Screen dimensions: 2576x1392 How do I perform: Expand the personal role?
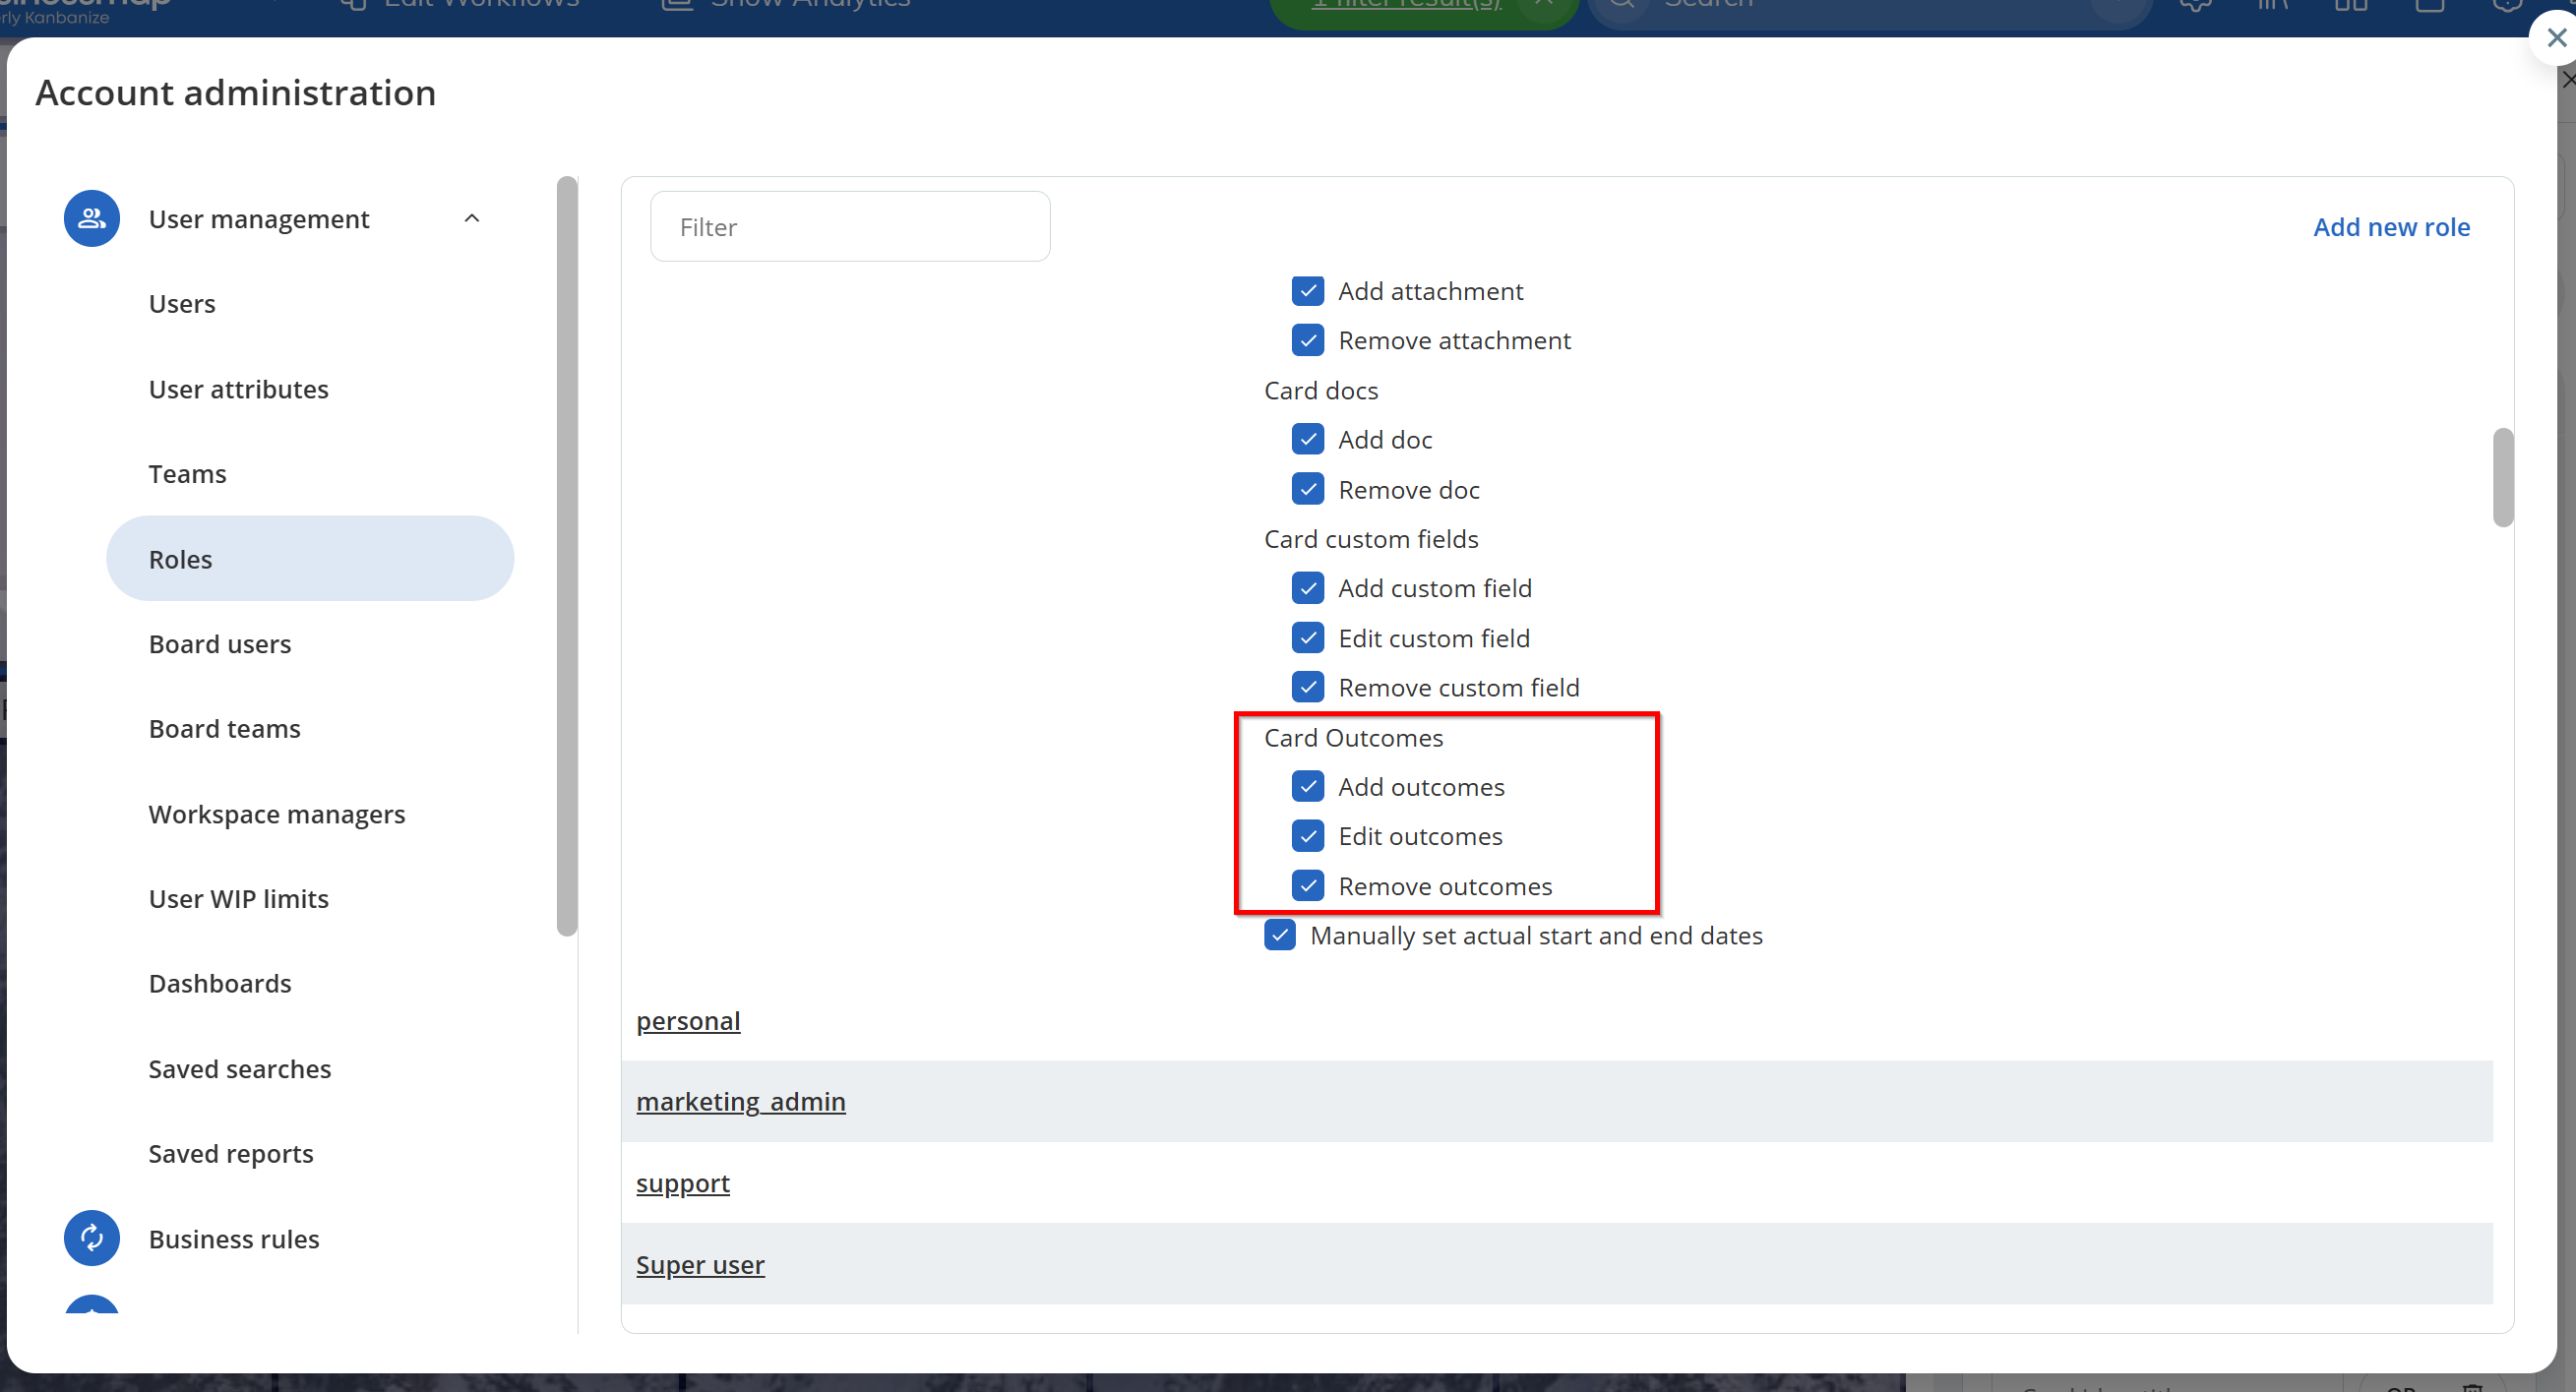pos(688,1021)
